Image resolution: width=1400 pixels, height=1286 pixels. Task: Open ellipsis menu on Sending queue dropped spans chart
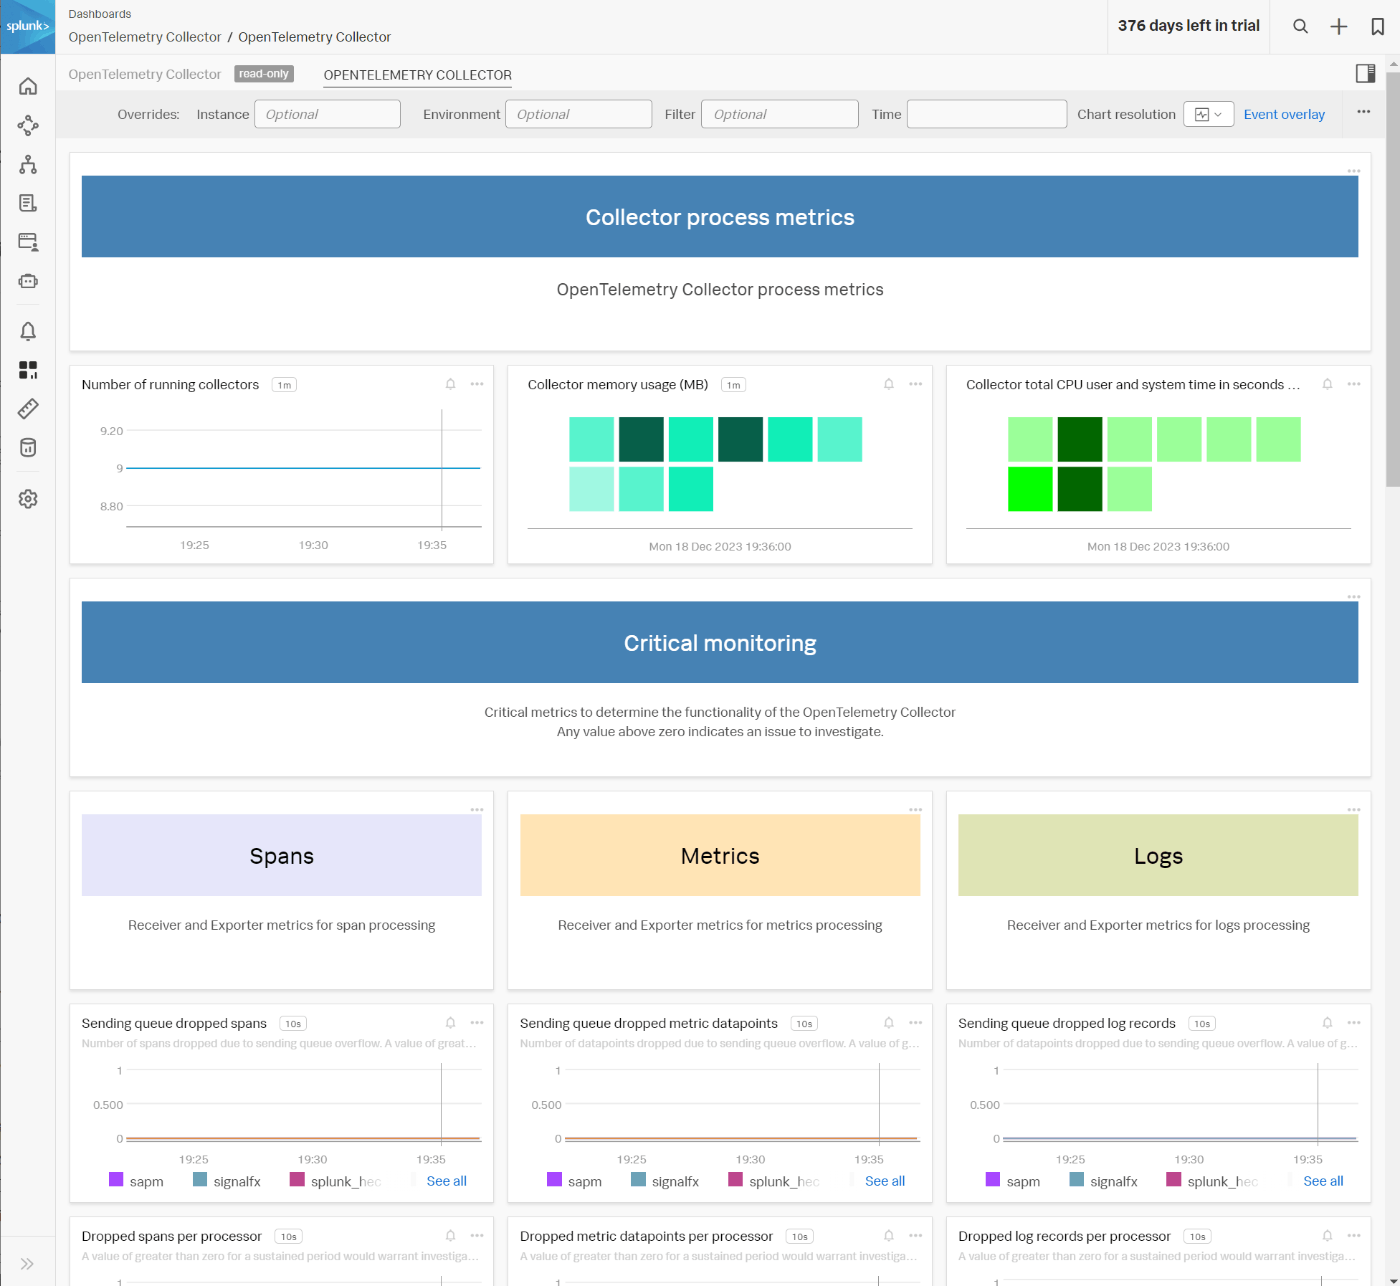(477, 1023)
